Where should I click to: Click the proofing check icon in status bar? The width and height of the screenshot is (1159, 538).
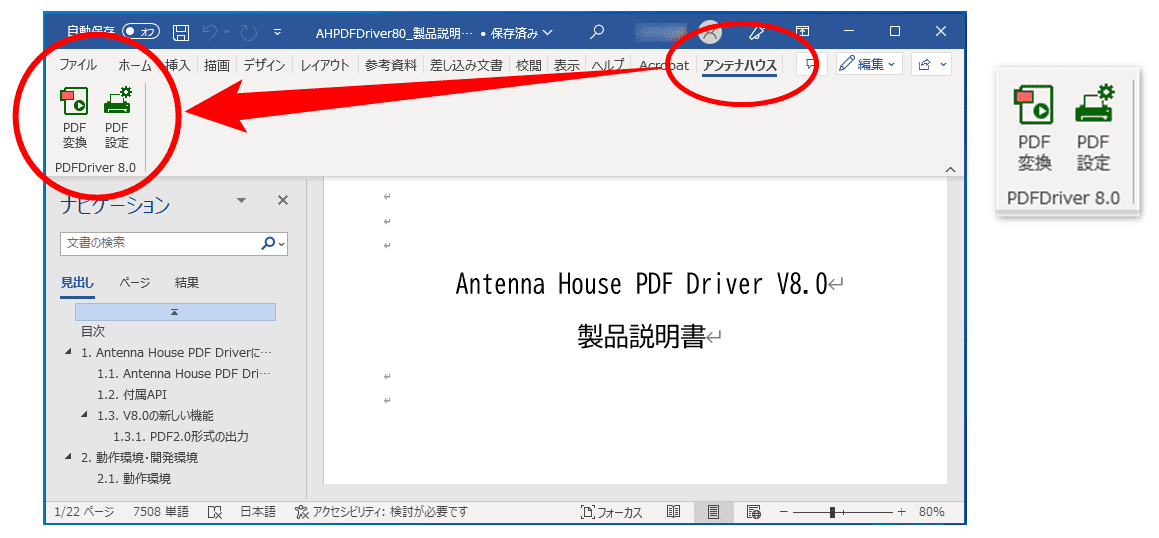tap(215, 511)
